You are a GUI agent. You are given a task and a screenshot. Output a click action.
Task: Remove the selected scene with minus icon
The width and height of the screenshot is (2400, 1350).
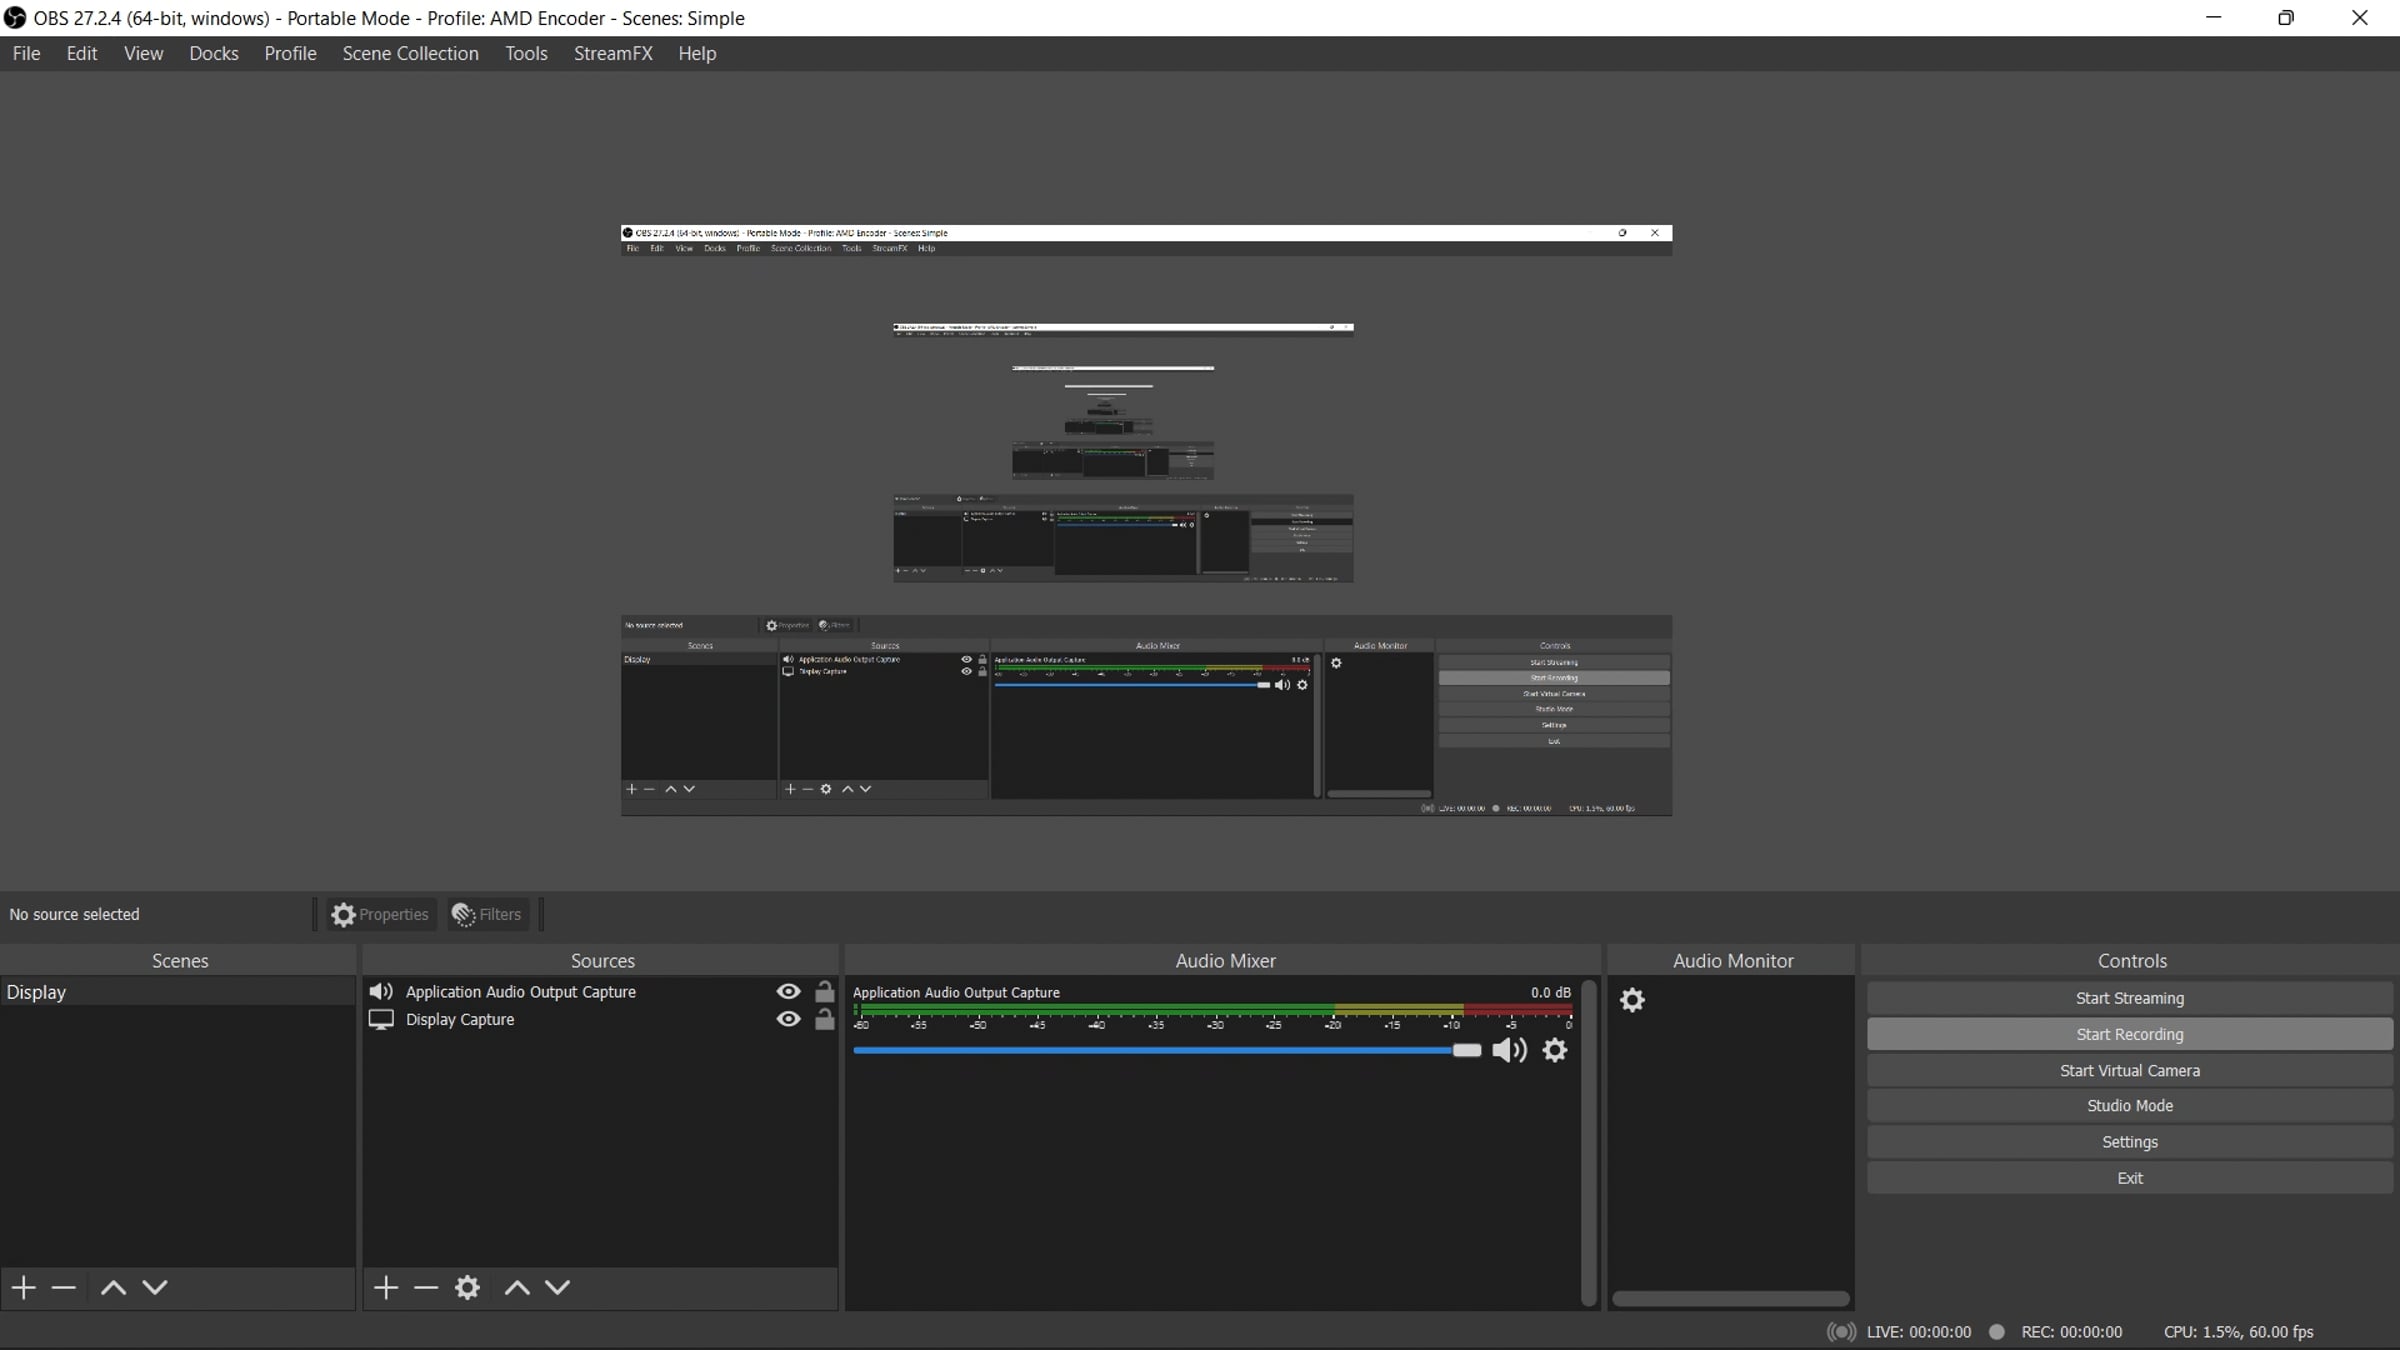(64, 1287)
